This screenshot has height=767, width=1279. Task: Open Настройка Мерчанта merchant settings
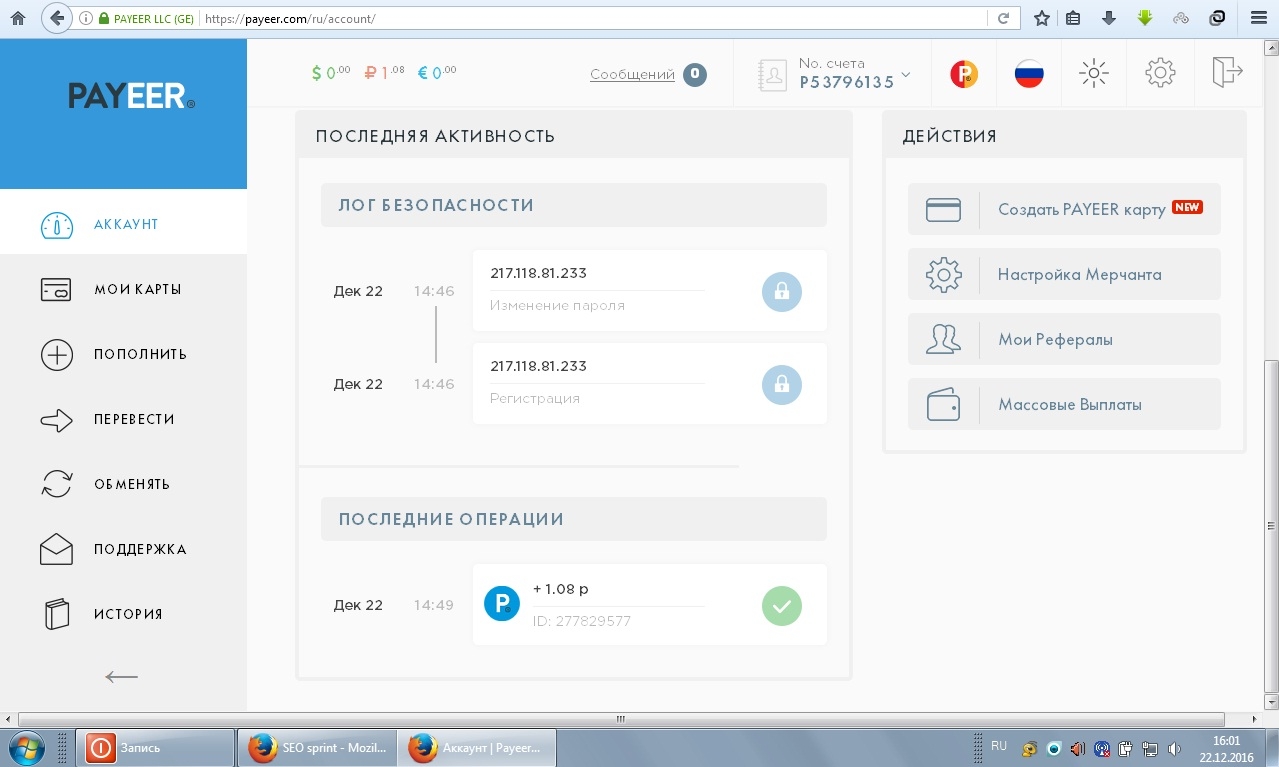pos(1064,274)
